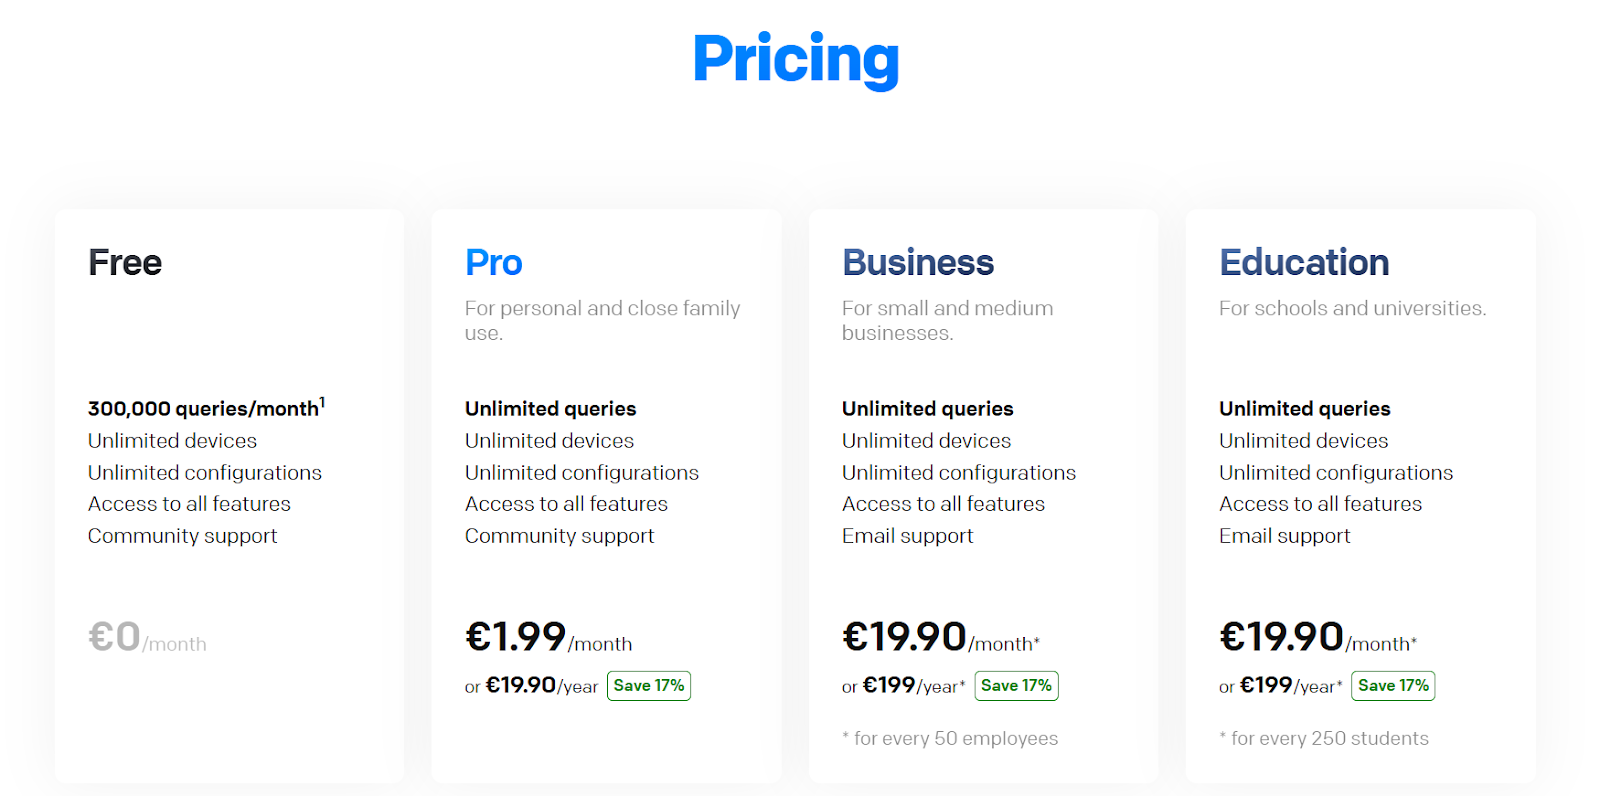The image size is (1600, 796).
Task: Click the Pro plan's Save 17% badge
Action: 649,686
